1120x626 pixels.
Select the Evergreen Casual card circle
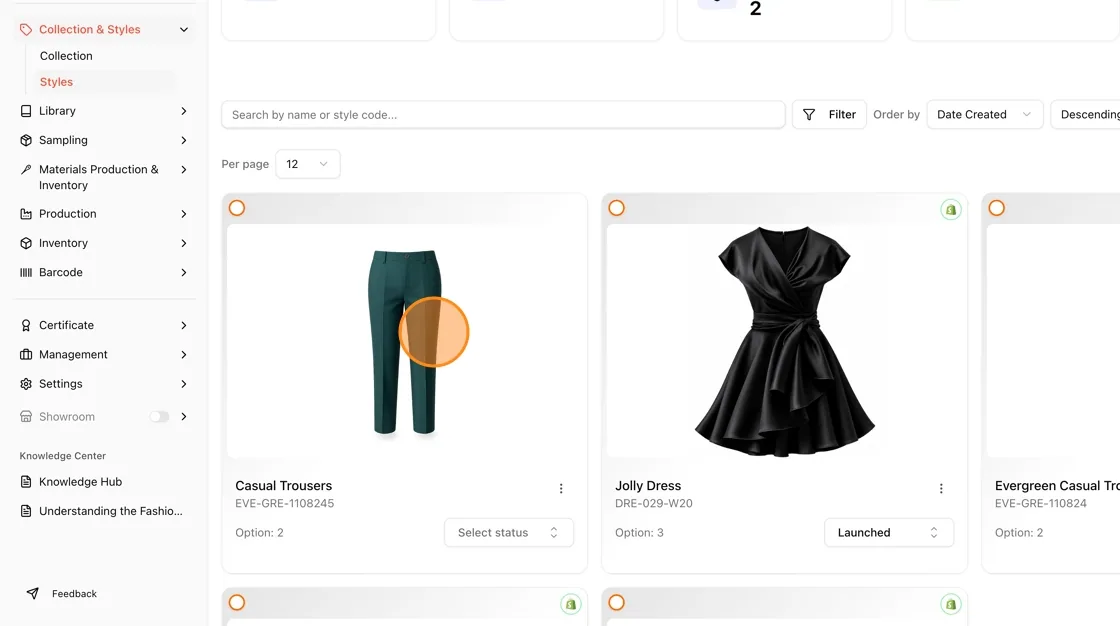[x=996, y=208]
